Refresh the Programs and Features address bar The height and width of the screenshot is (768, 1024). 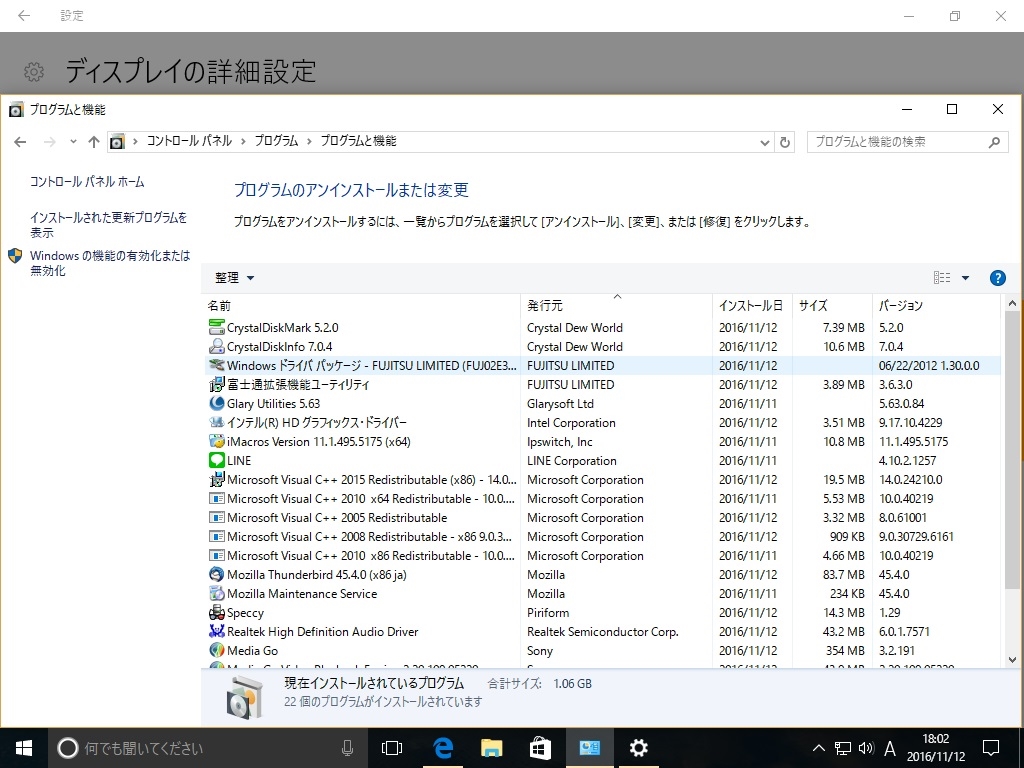tap(785, 142)
